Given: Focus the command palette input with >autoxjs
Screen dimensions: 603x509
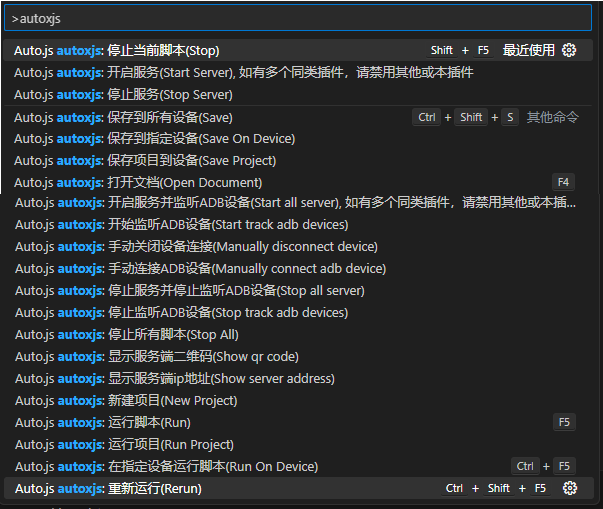Looking at the screenshot, I should [298, 18].
